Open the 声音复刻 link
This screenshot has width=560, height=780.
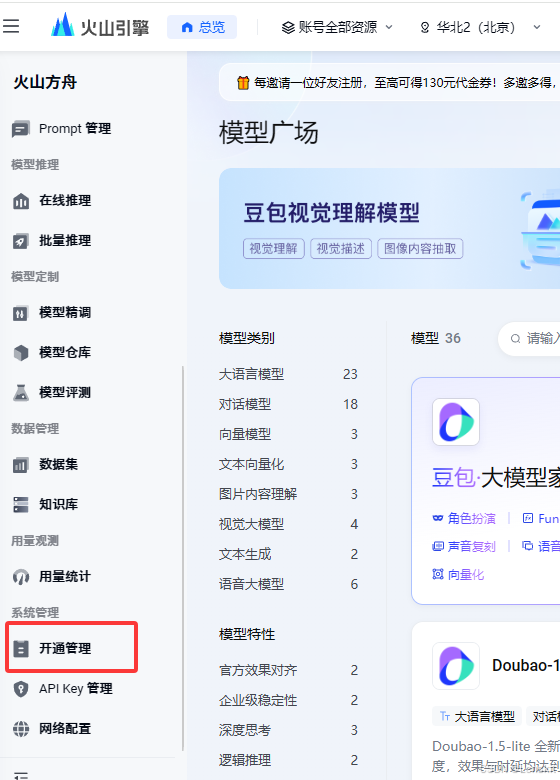(x=464, y=546)
